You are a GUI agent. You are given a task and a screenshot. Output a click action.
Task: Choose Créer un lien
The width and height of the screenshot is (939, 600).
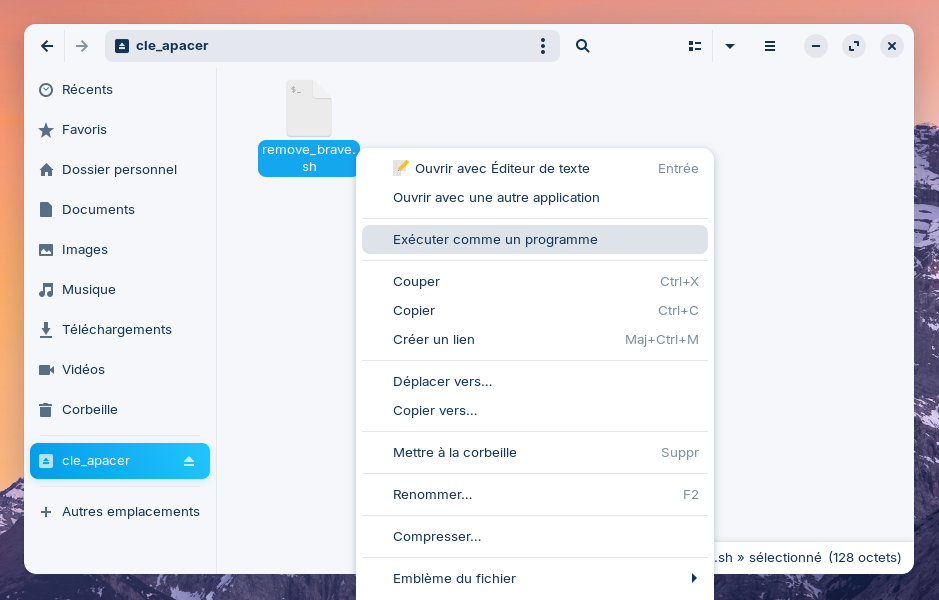click(x=535, y=340)
